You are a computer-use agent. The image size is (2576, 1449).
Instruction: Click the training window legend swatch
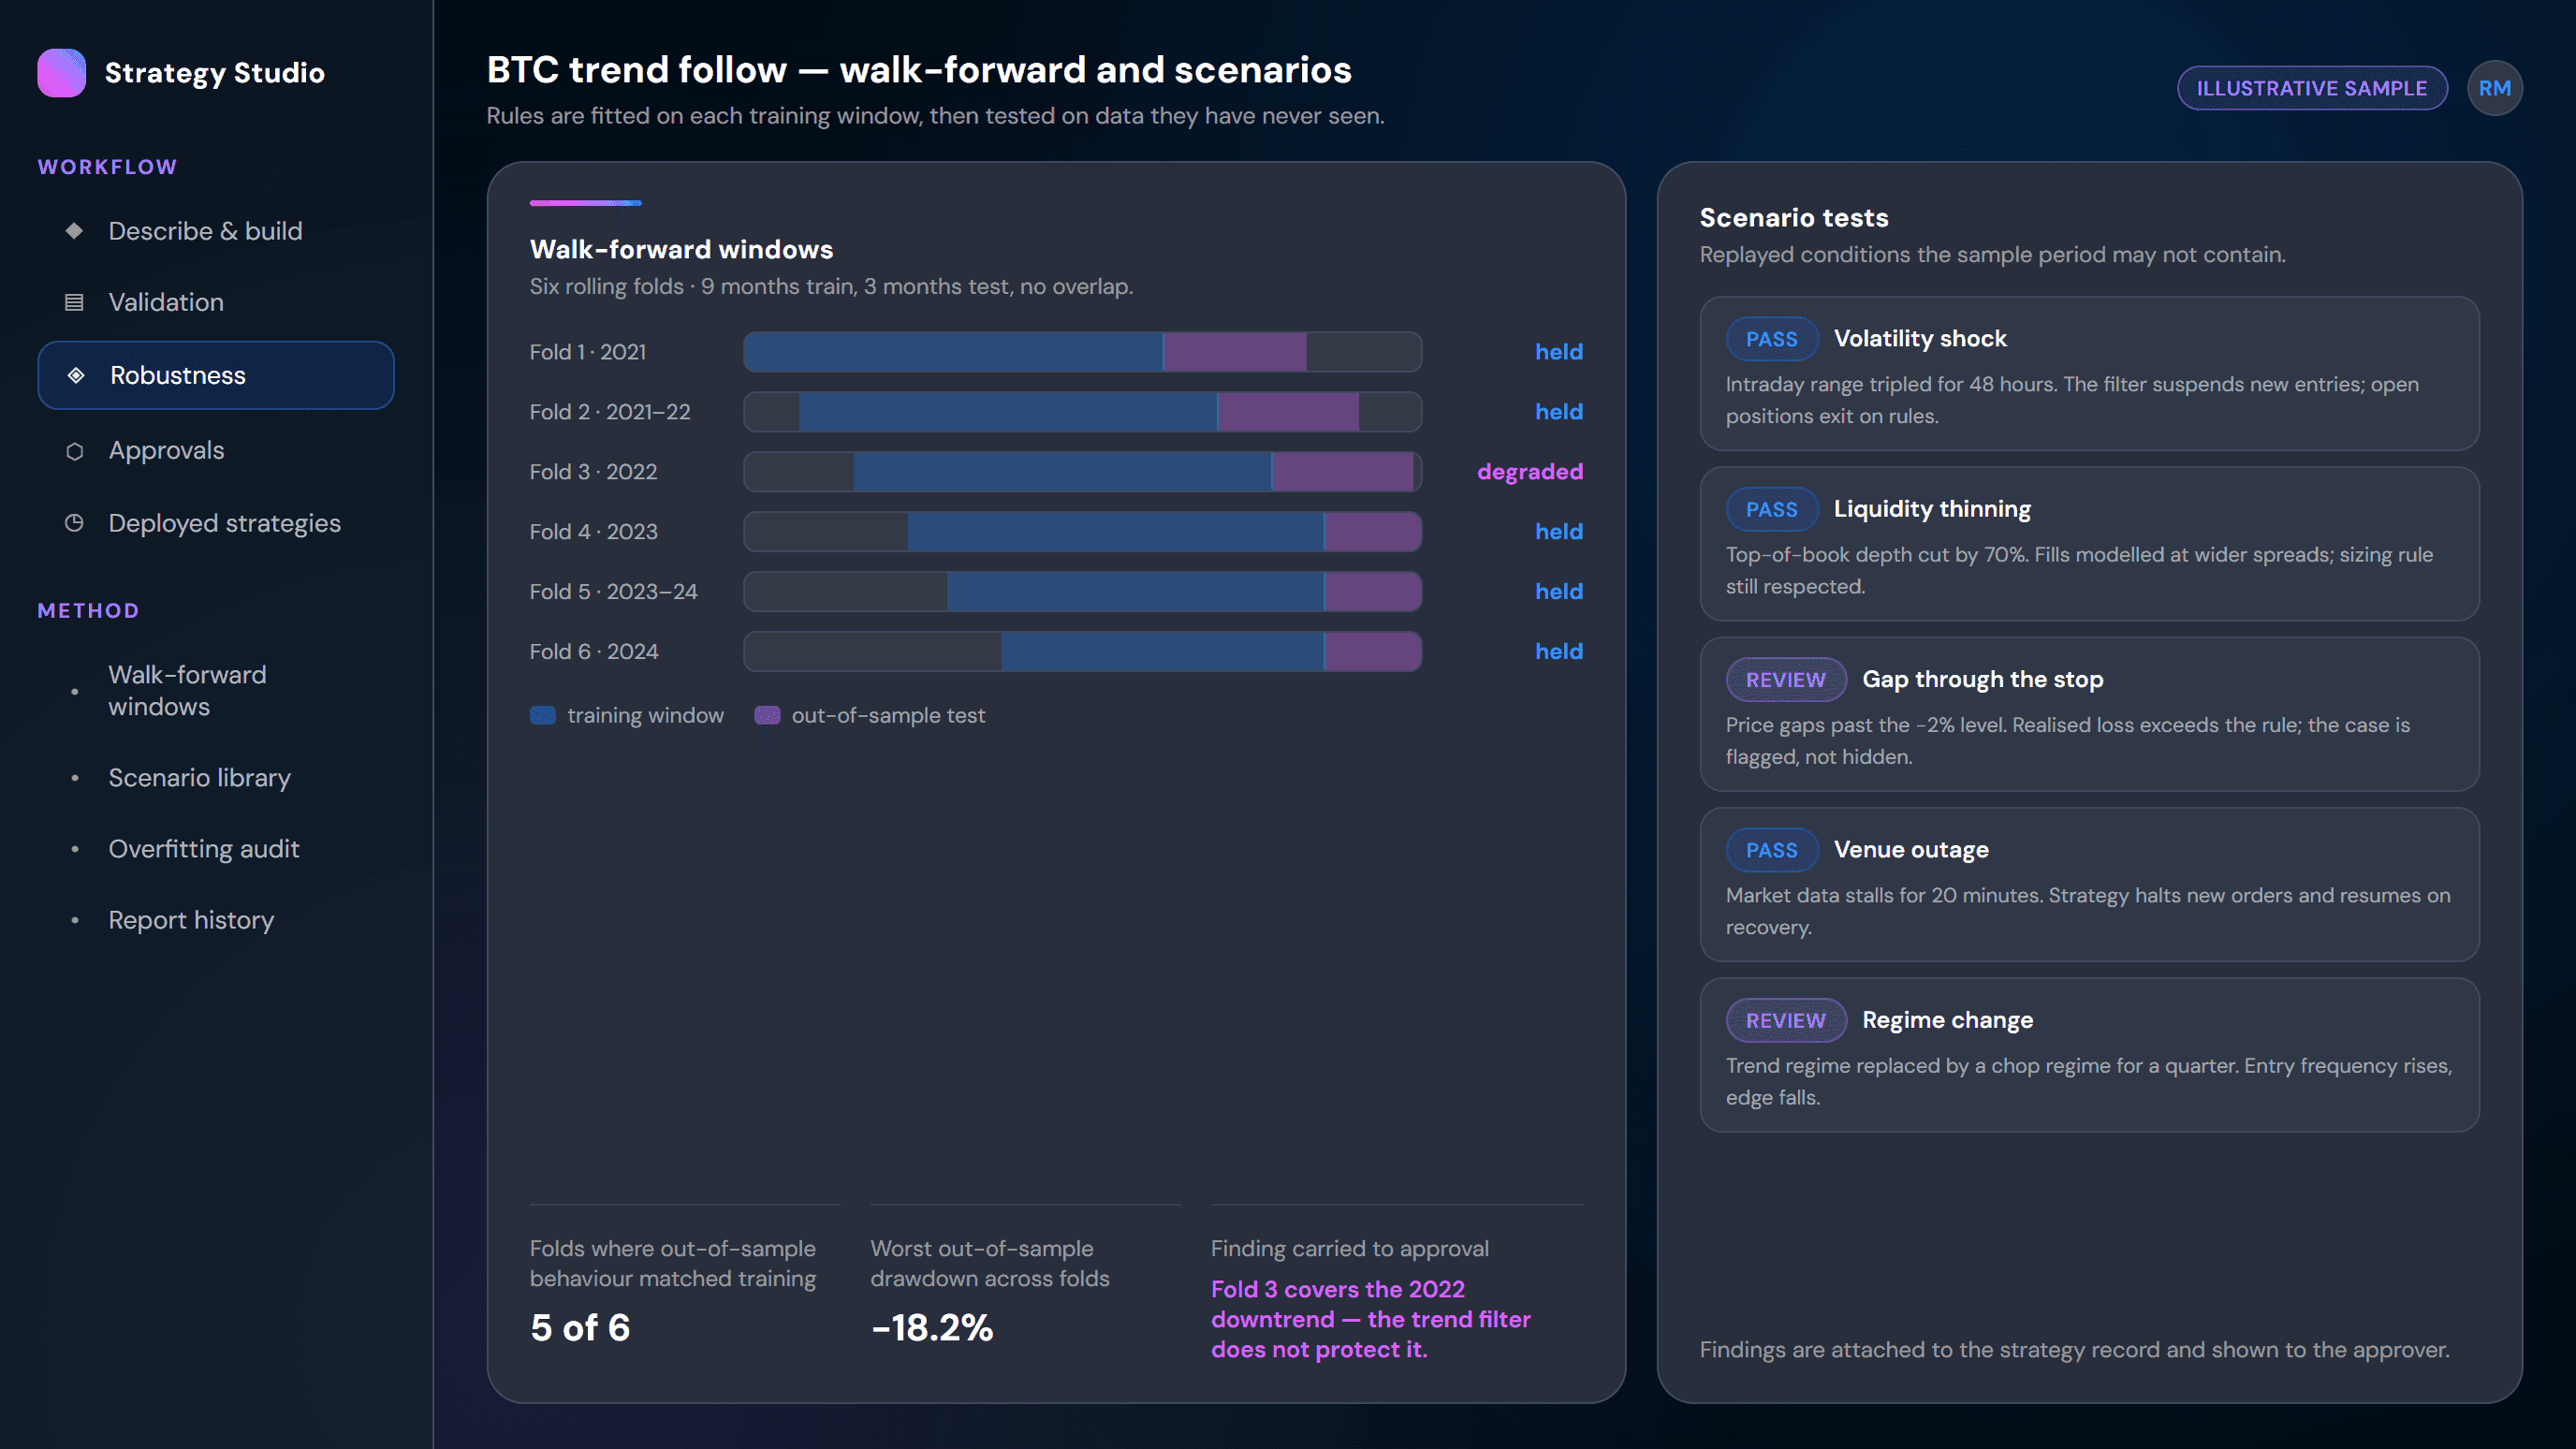(x=542, y=715)
